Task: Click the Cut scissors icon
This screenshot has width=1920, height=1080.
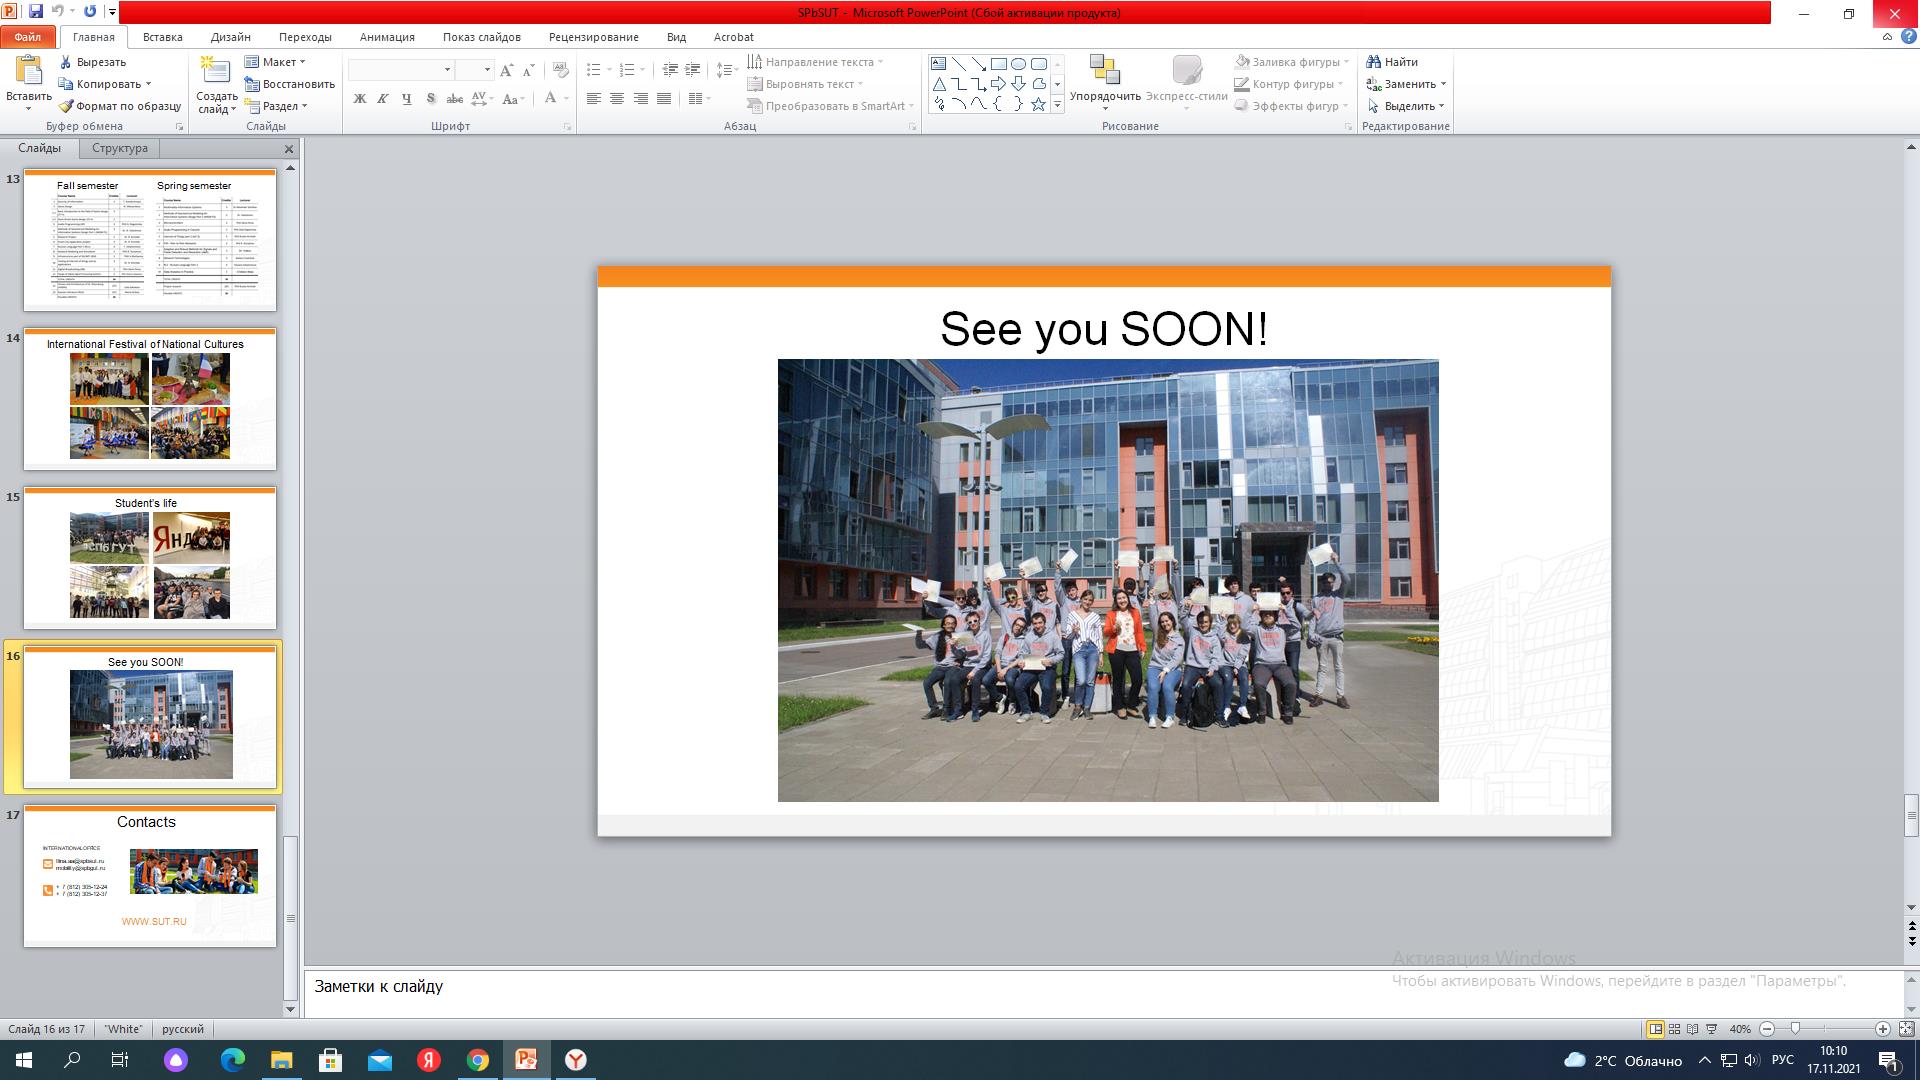Action: click(66, 62)
